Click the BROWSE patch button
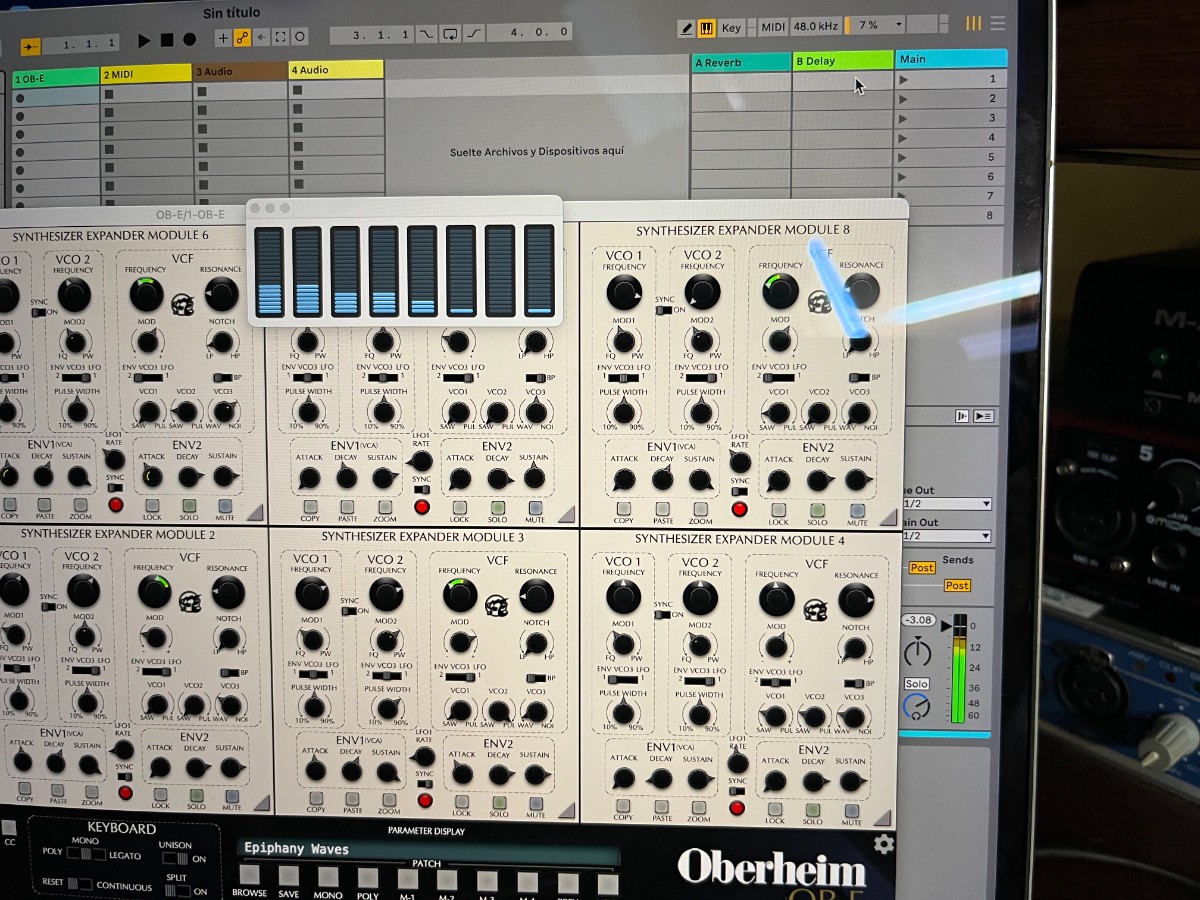The width and height of the screenshot is (1200, 900). pyautogui.click(x=249, y=875)
